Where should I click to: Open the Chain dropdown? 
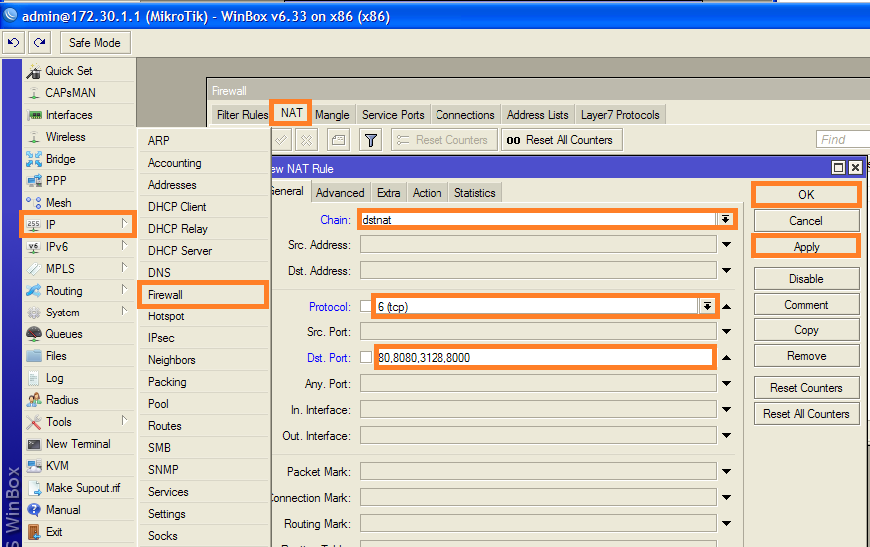point(725,220)
